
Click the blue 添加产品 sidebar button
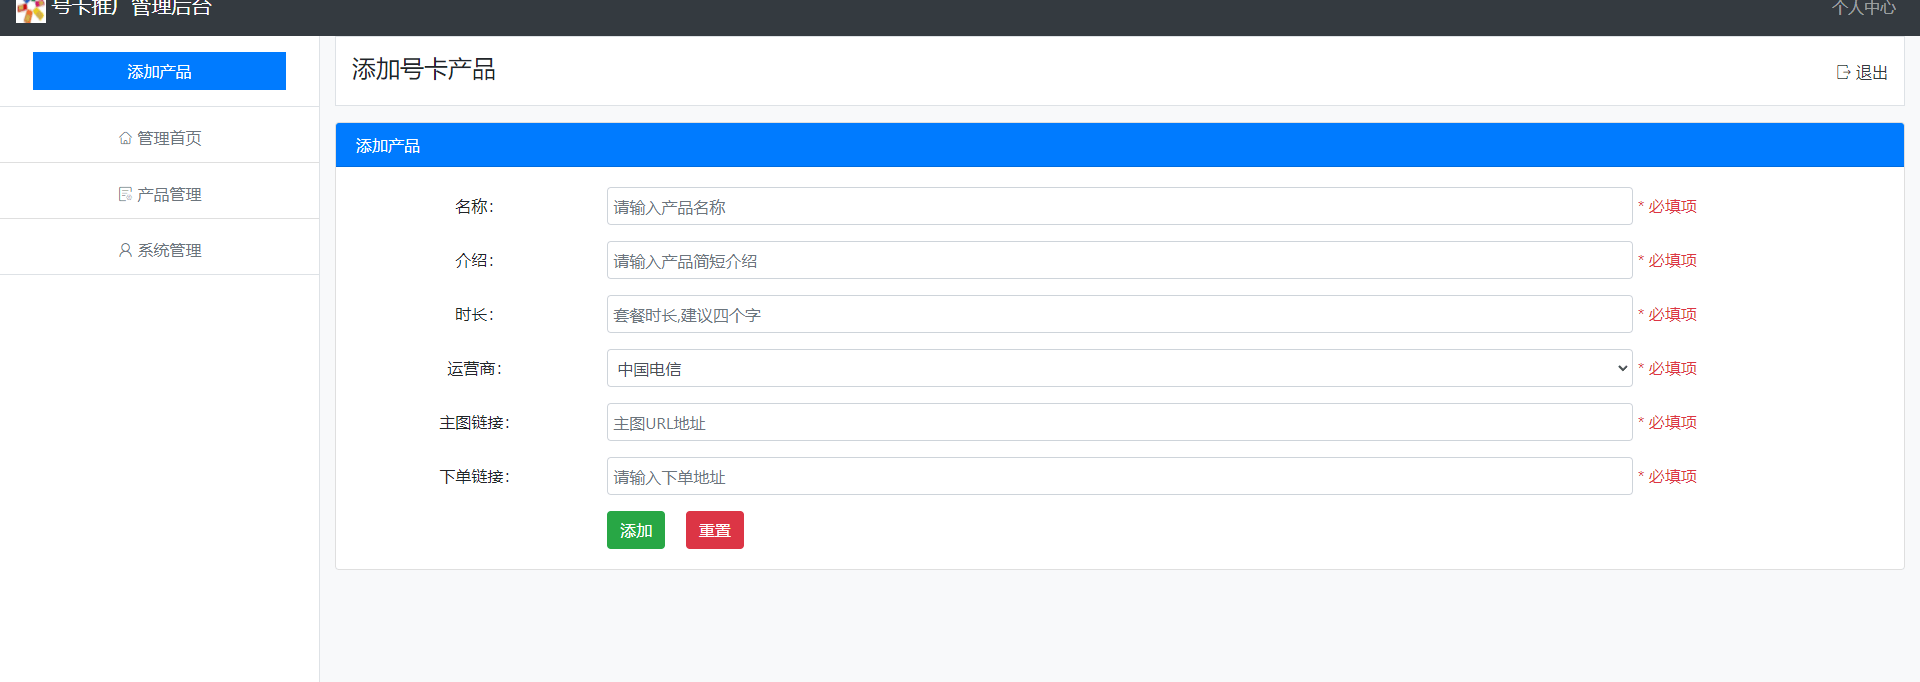click(x=159, y=71)
